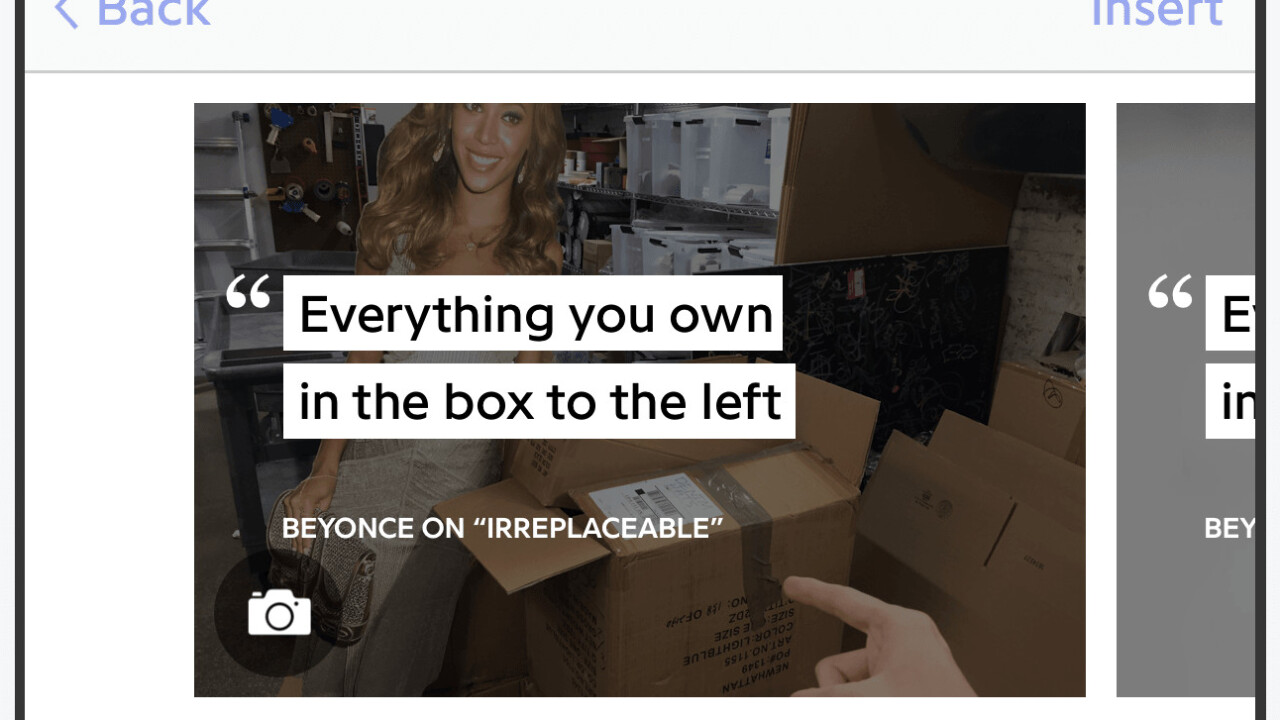Select the first quote card with photo background
This screenshot has height=720, width=1280.
pos(640,400)
